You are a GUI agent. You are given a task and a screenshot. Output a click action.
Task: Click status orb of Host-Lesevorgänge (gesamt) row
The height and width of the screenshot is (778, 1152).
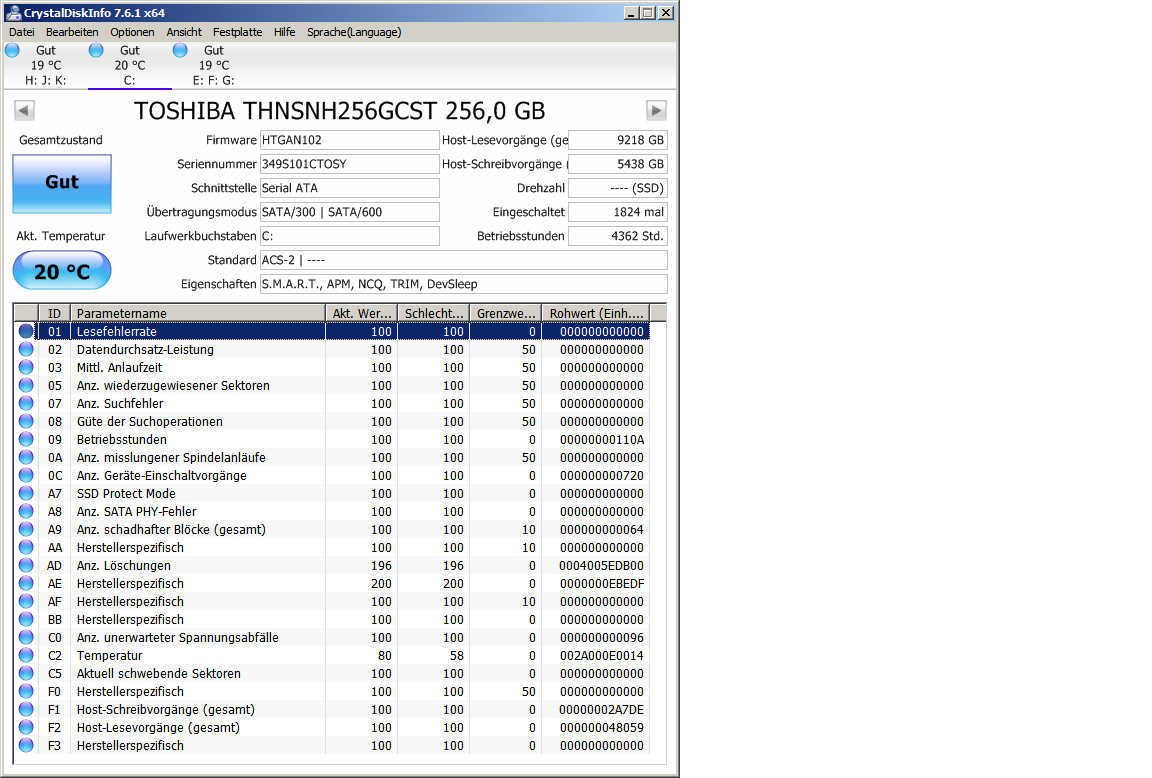26,727
